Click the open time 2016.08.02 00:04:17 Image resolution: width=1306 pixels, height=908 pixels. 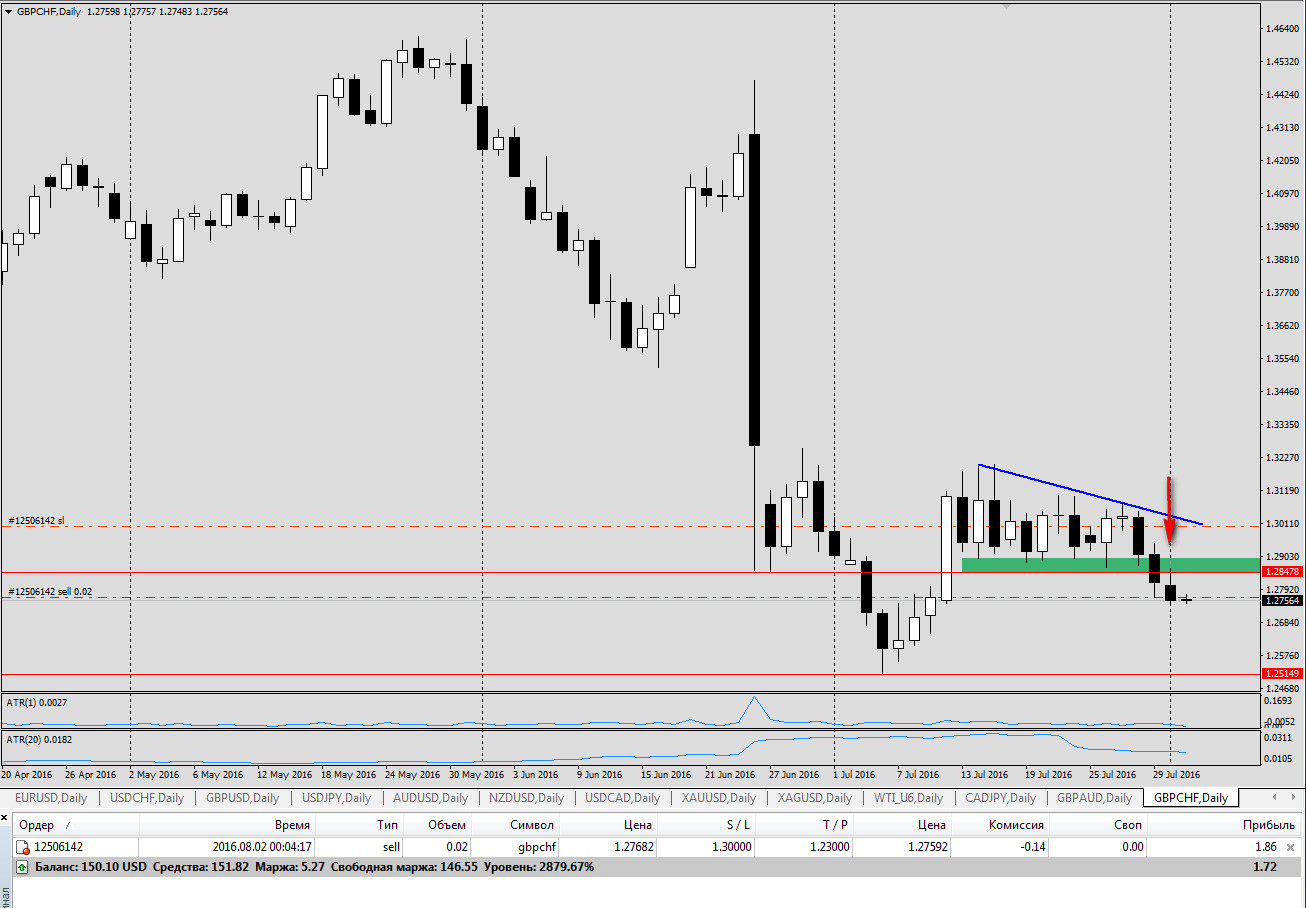[262, 847]
